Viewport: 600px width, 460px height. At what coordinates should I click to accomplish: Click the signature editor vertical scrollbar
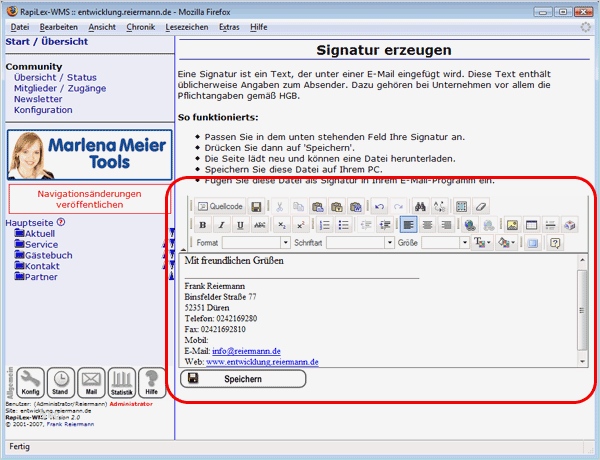582,311
